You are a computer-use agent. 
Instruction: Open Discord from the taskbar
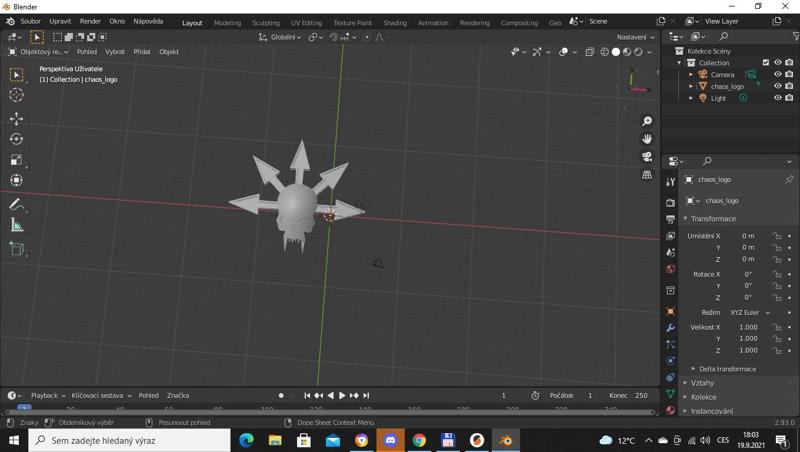click(x=390, y=440)
